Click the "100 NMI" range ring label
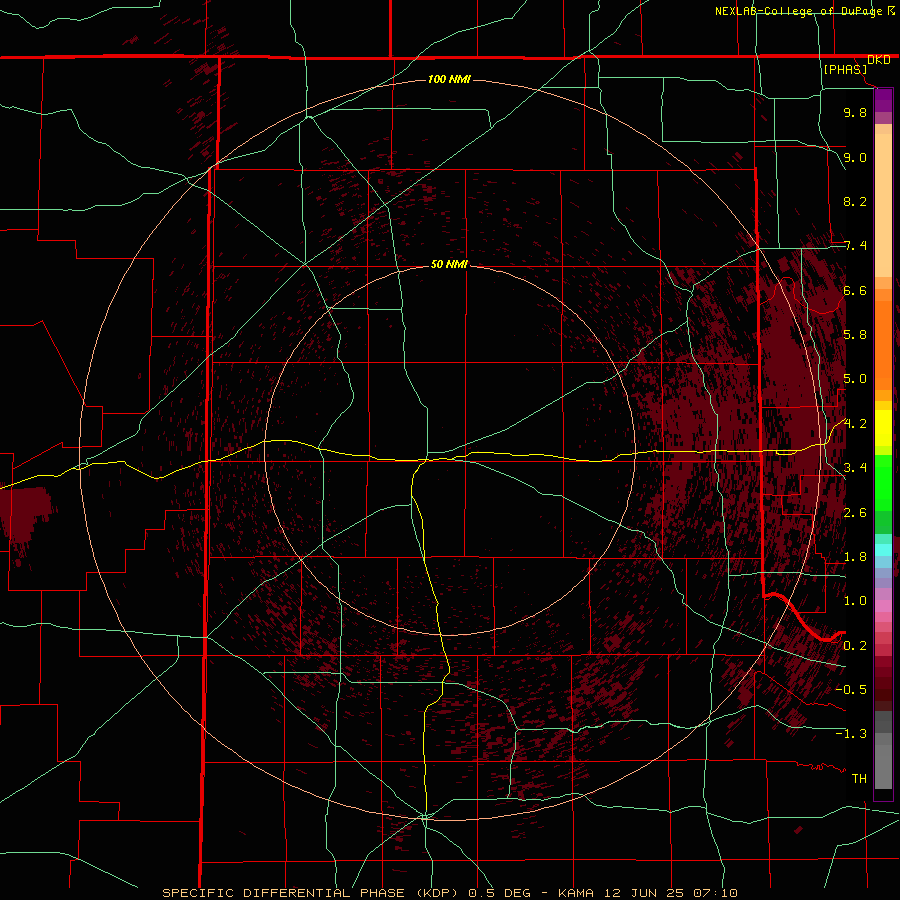The image size is (900, 900). pos(449,79)
